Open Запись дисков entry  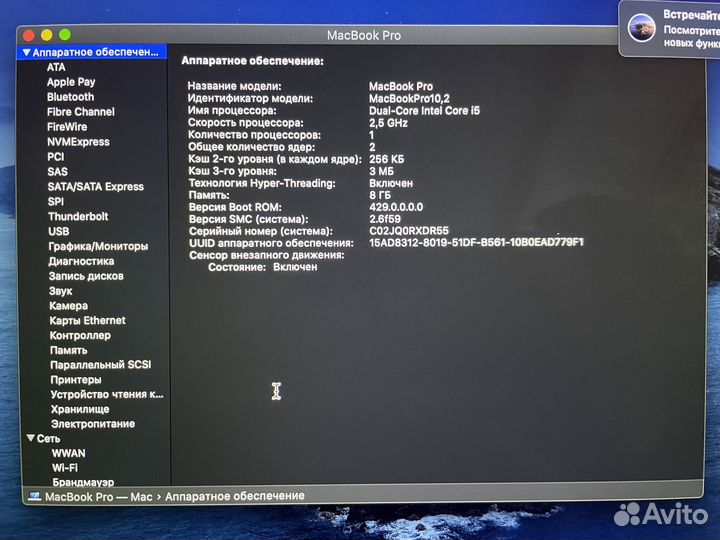(86, 276)
